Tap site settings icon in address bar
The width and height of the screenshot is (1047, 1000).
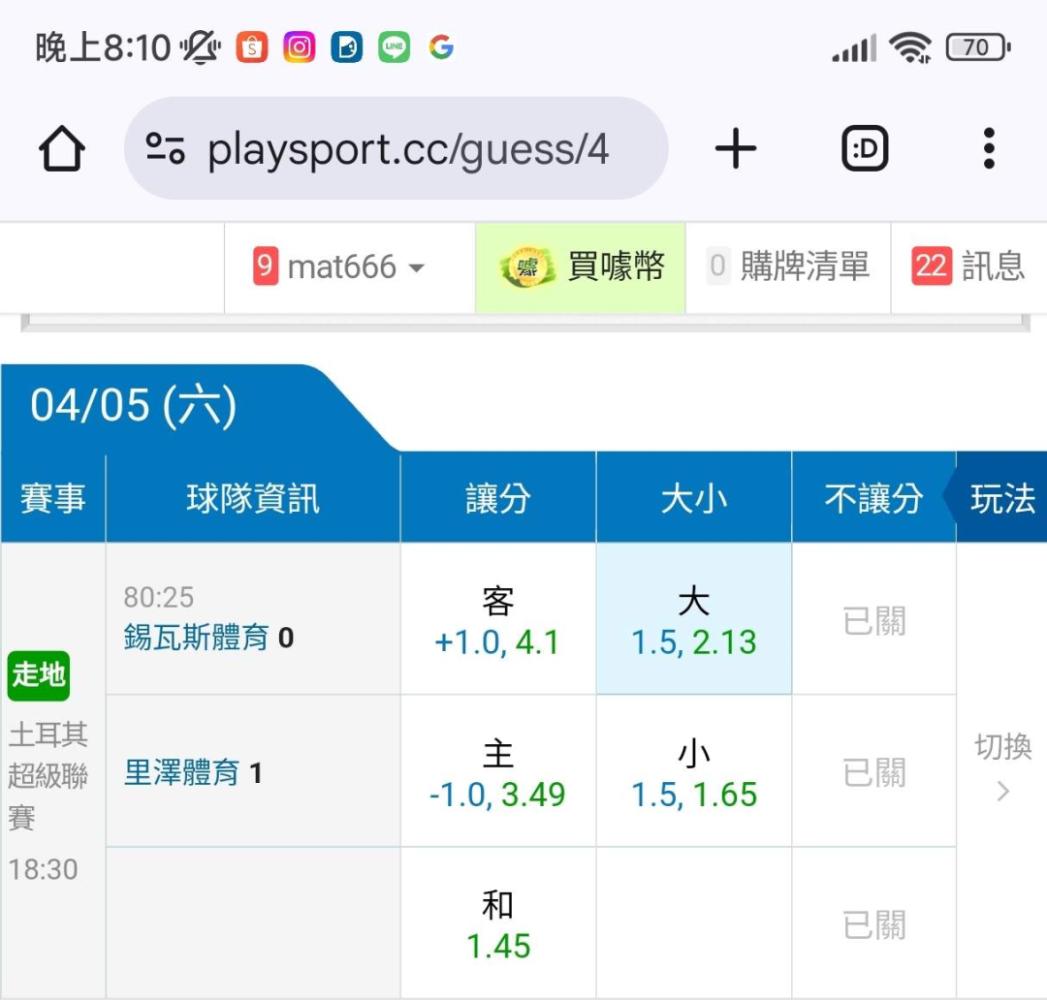tap(166, 150)
